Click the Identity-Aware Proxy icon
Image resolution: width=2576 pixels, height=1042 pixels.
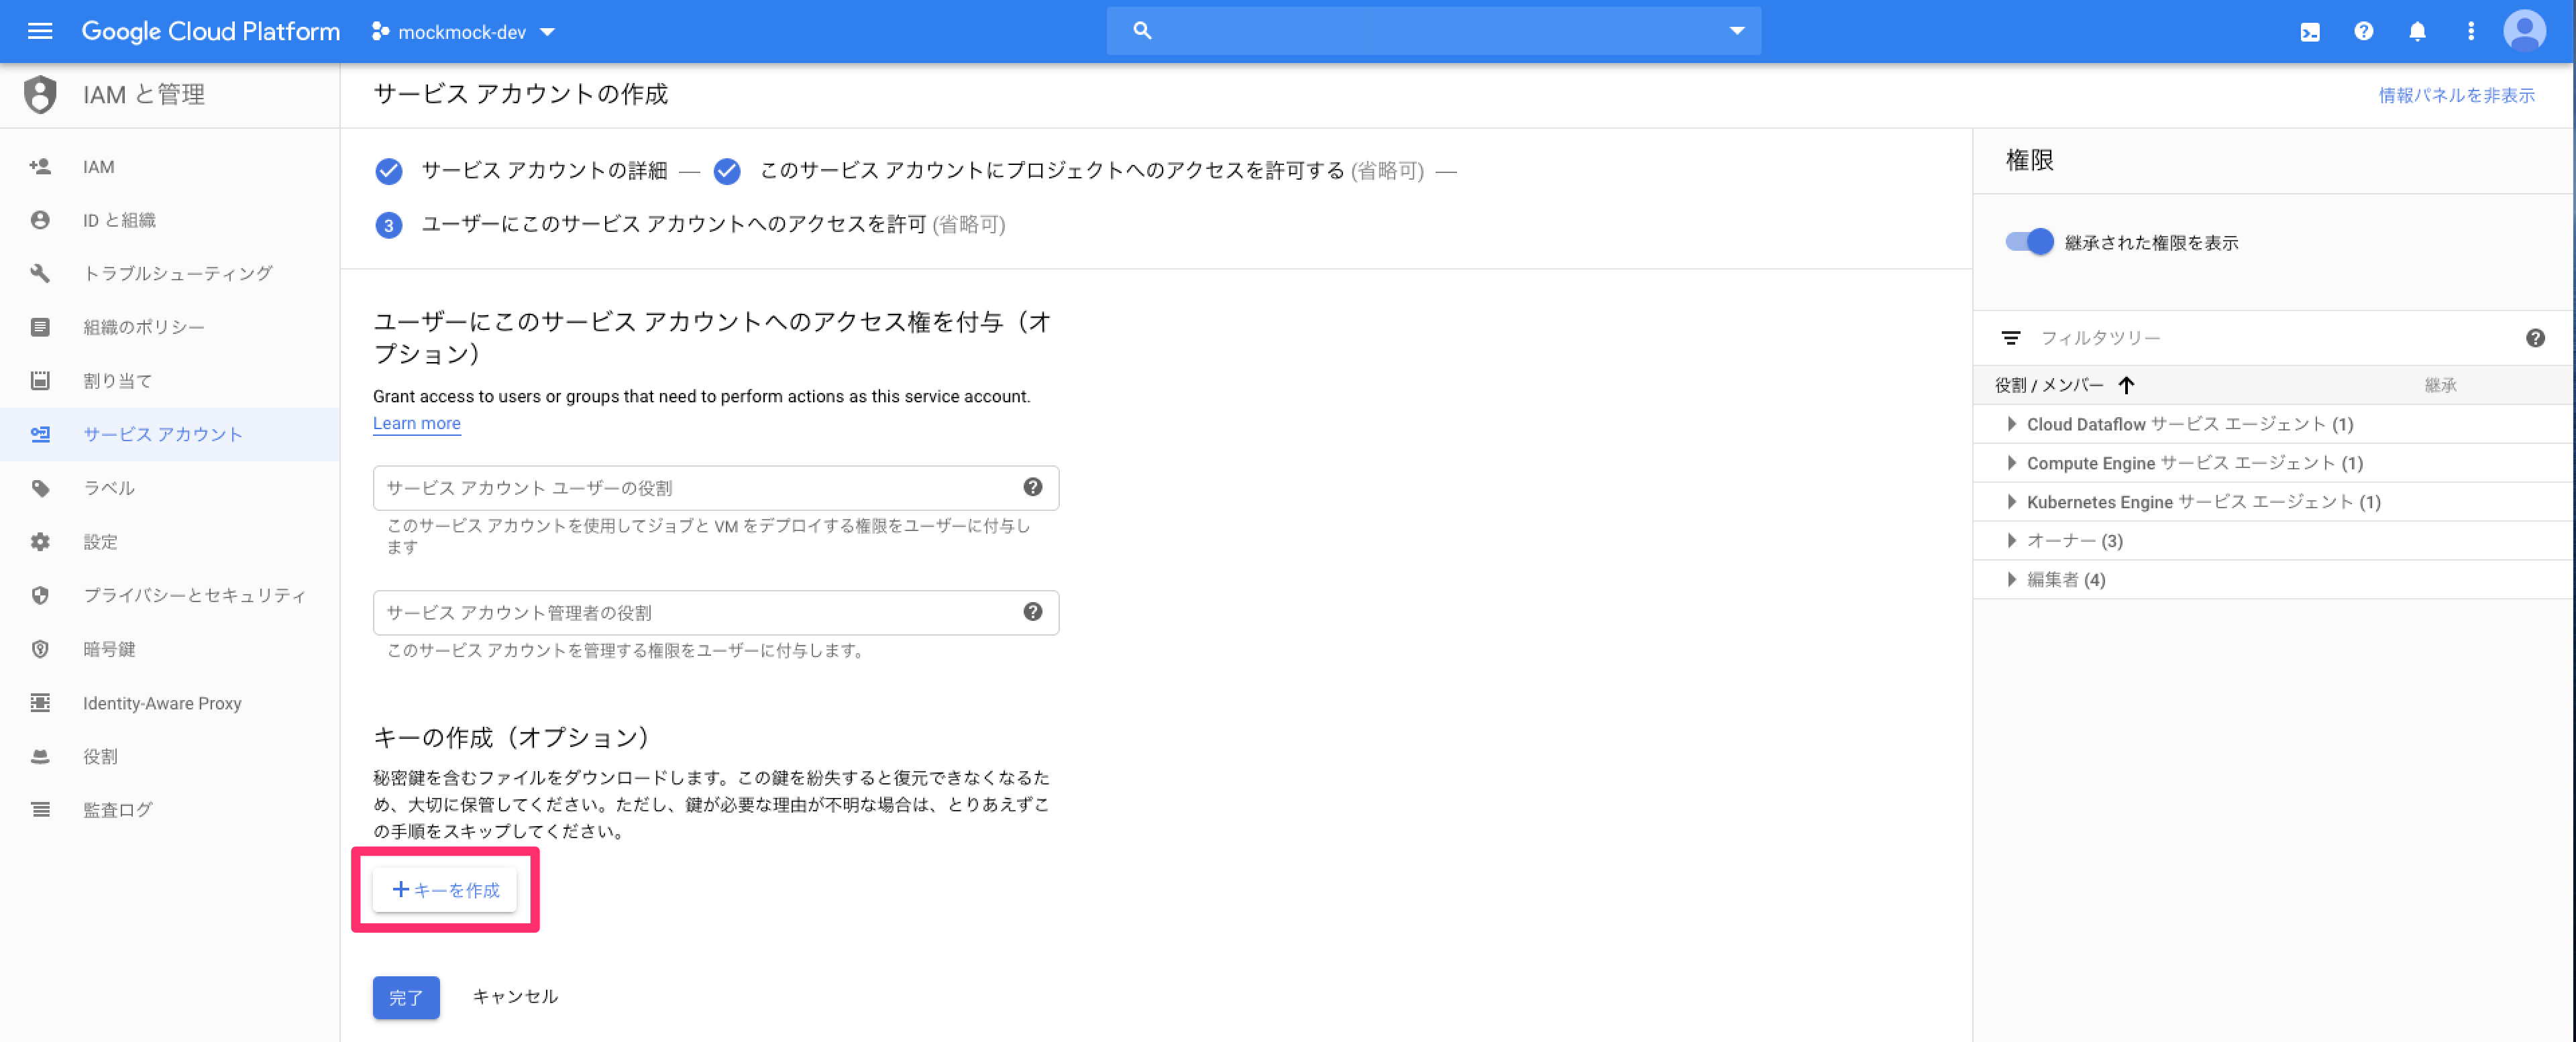[x=40, y=703]
